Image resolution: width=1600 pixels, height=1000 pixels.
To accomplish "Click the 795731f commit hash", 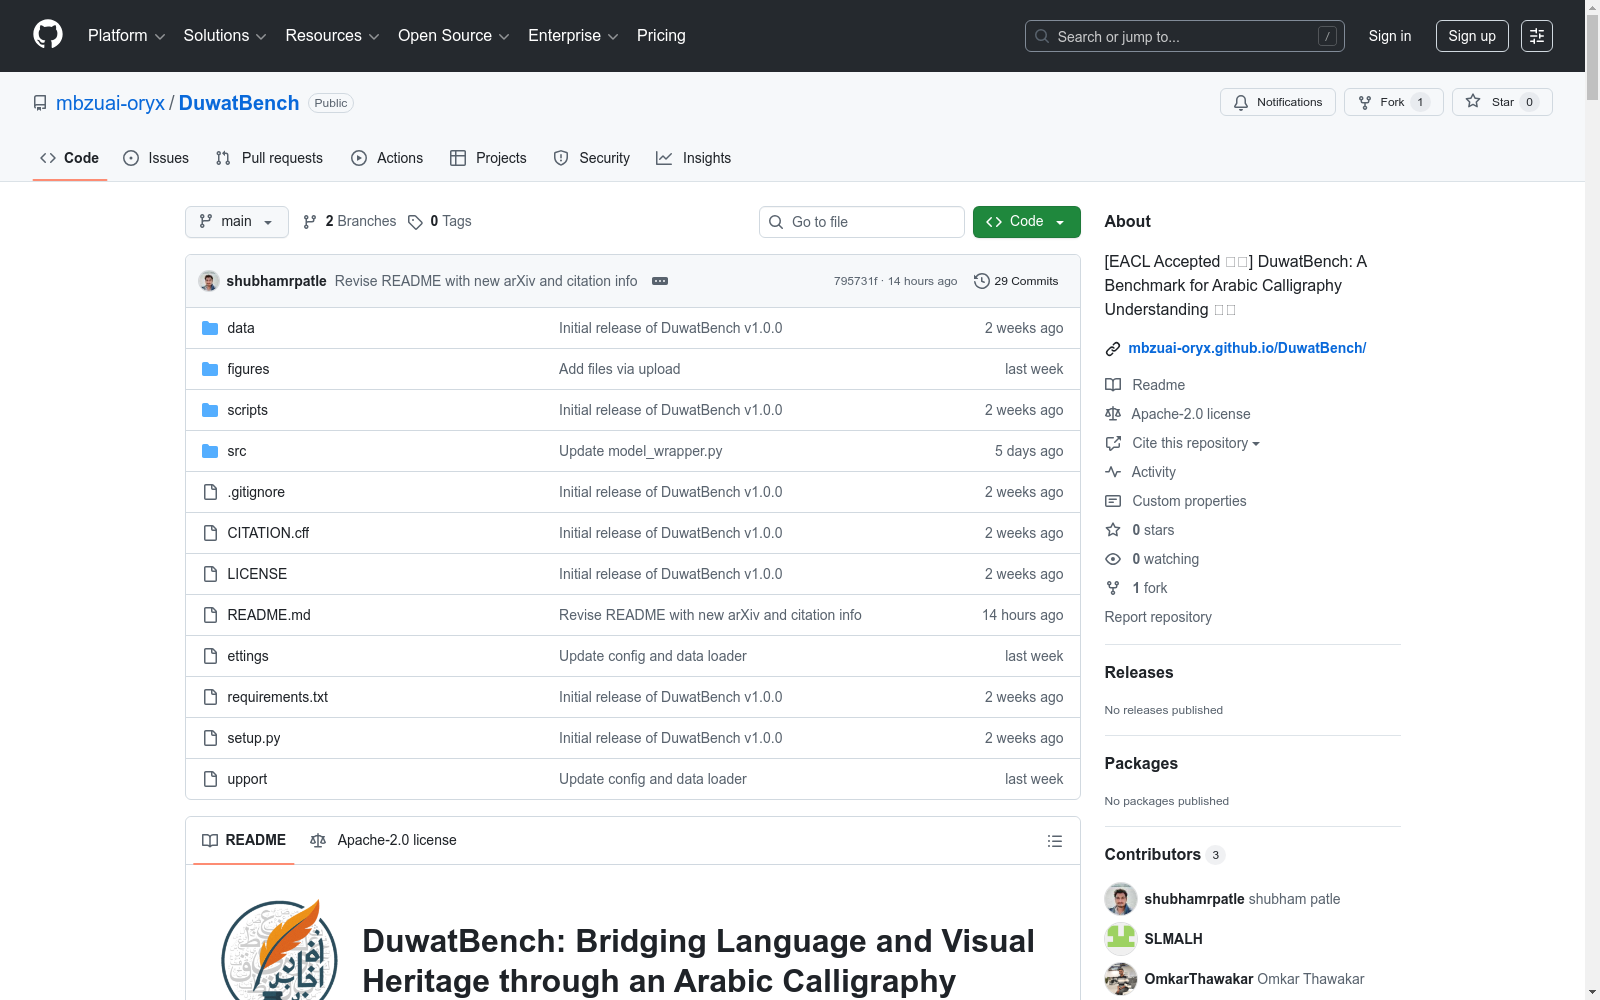I will click(x=855, y=281).
